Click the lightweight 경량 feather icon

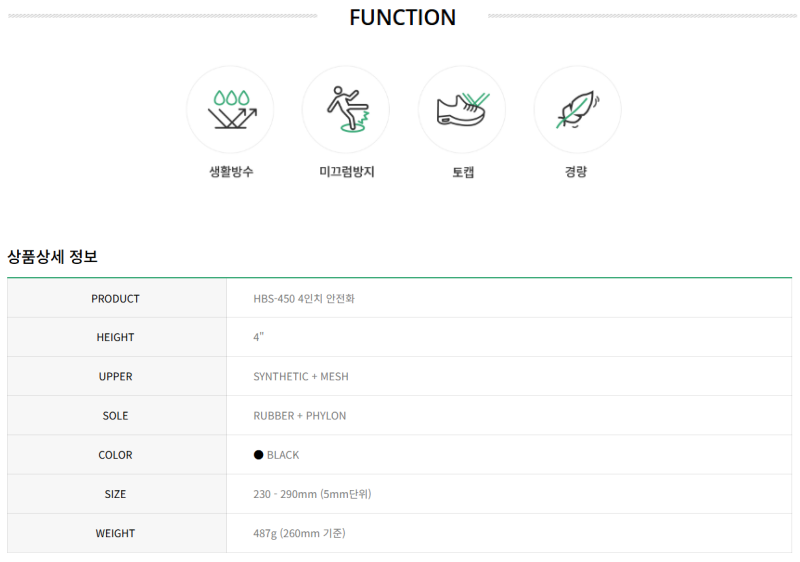[578, 110]
